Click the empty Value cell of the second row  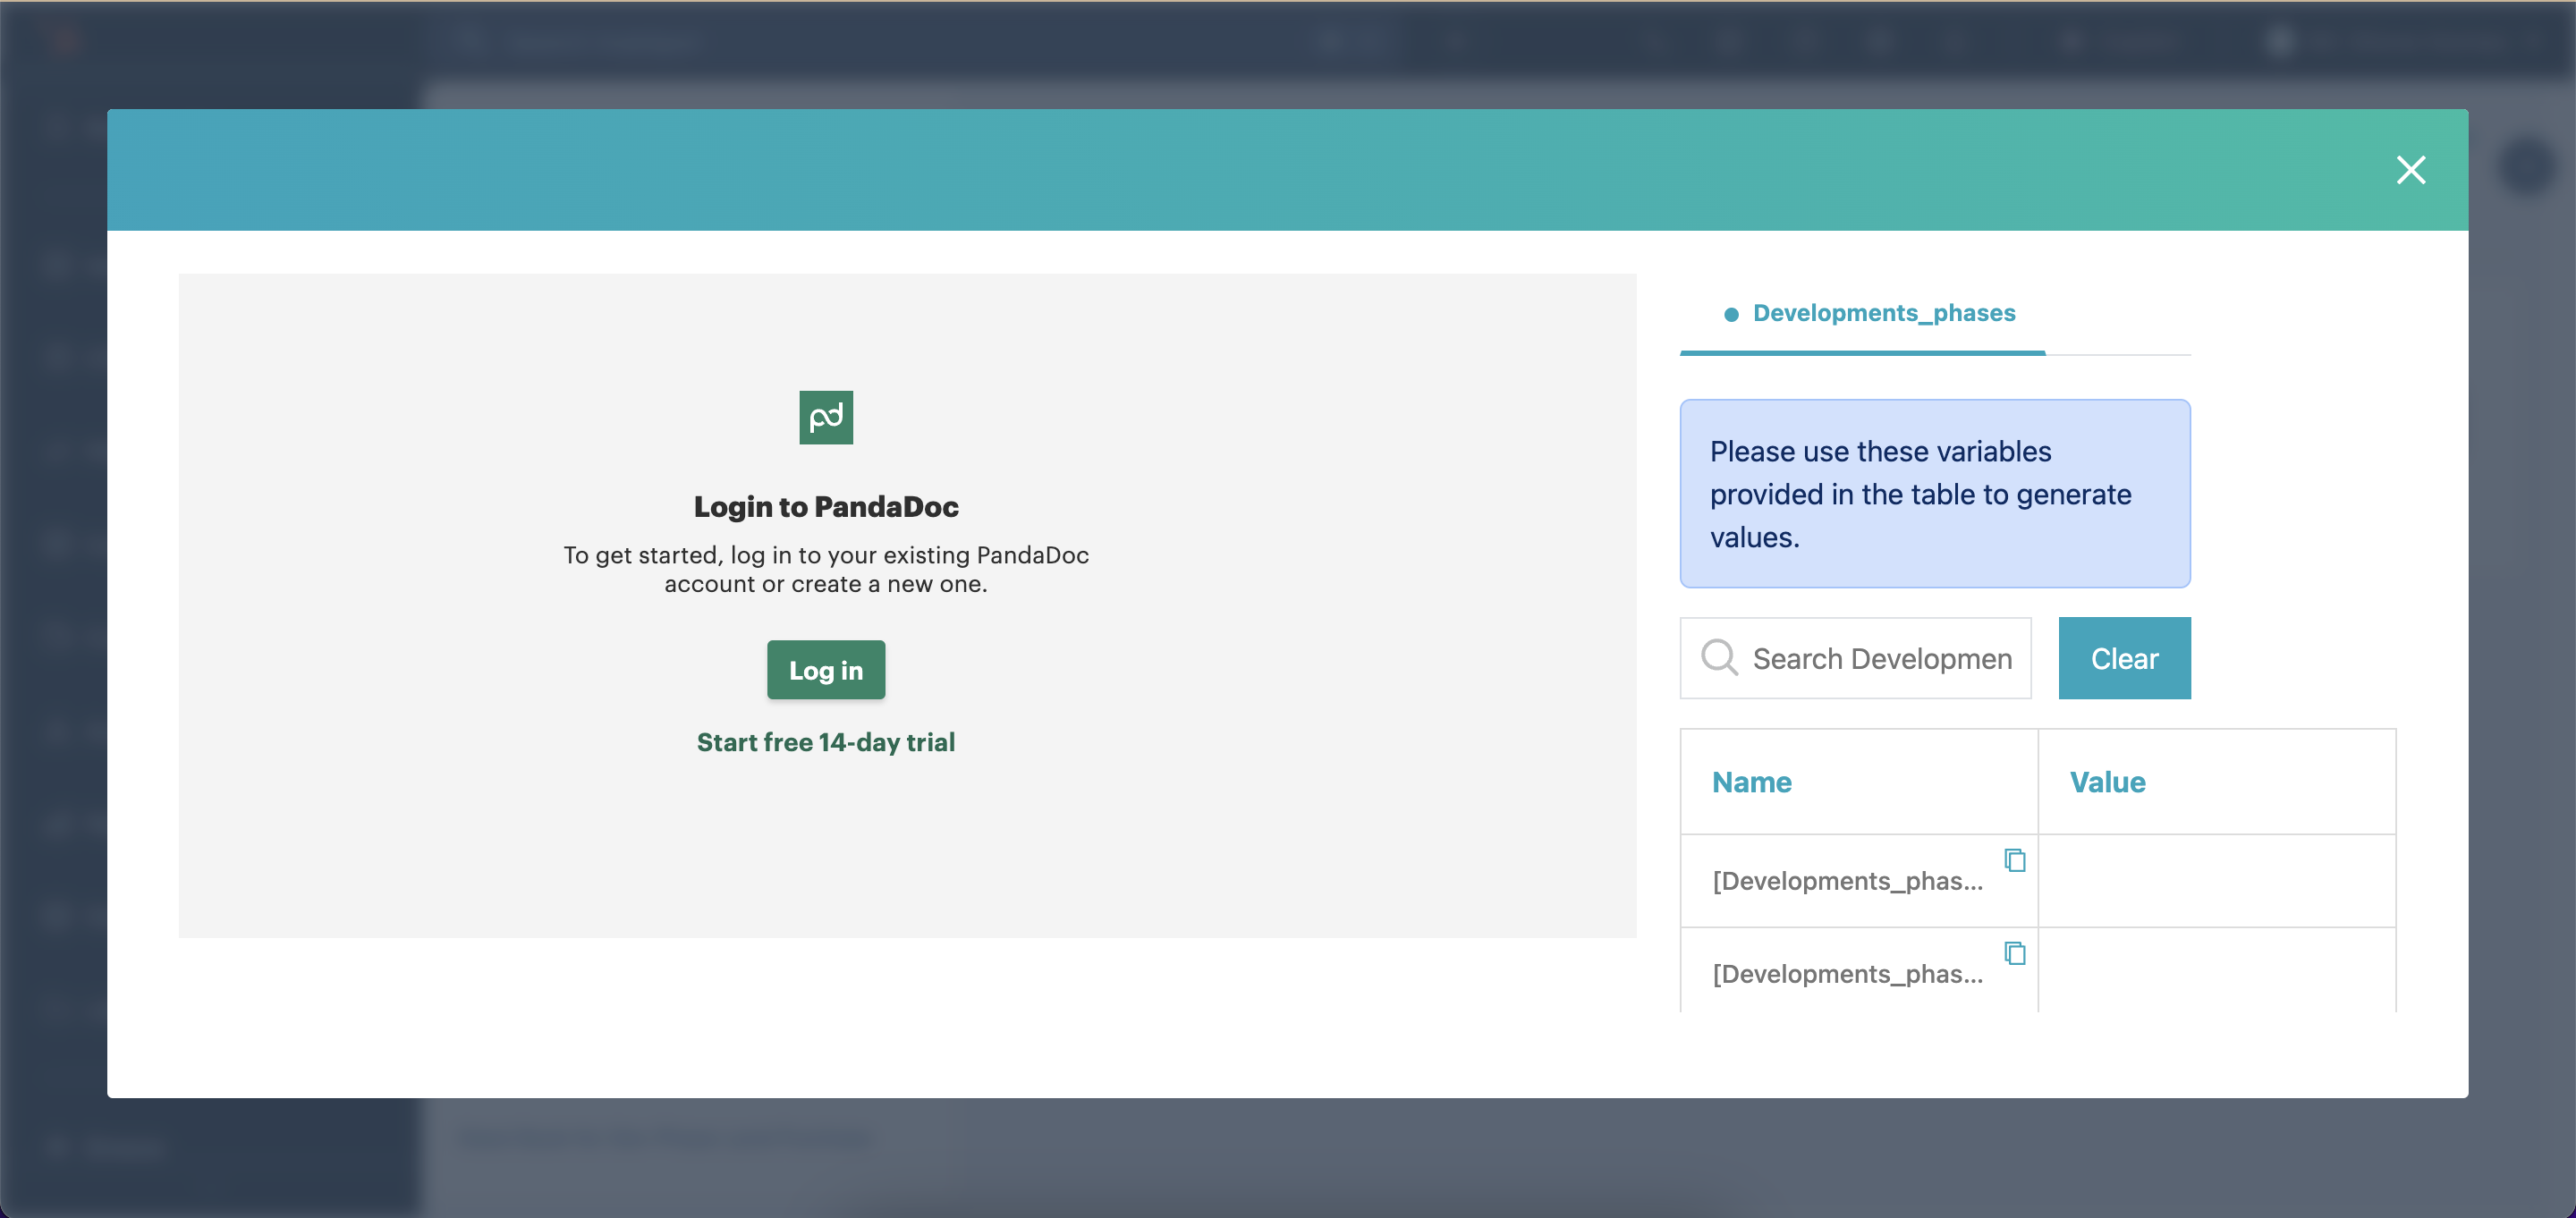(x=2217, y=973)
